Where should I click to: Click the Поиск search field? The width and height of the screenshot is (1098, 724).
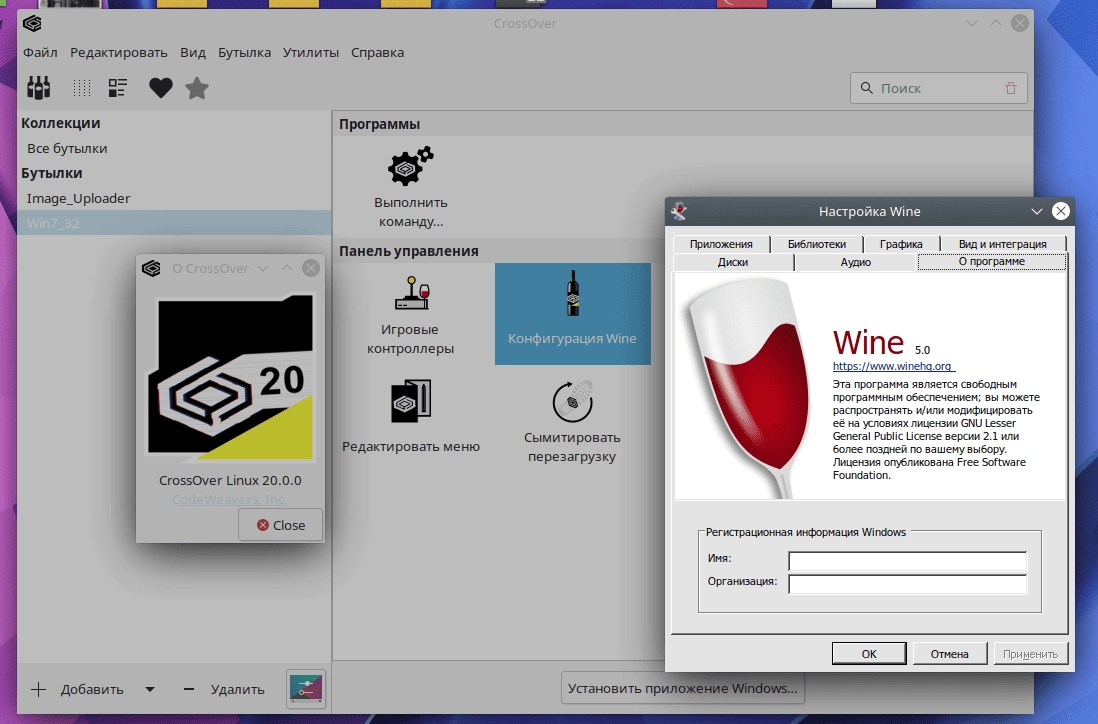[938, 88]
